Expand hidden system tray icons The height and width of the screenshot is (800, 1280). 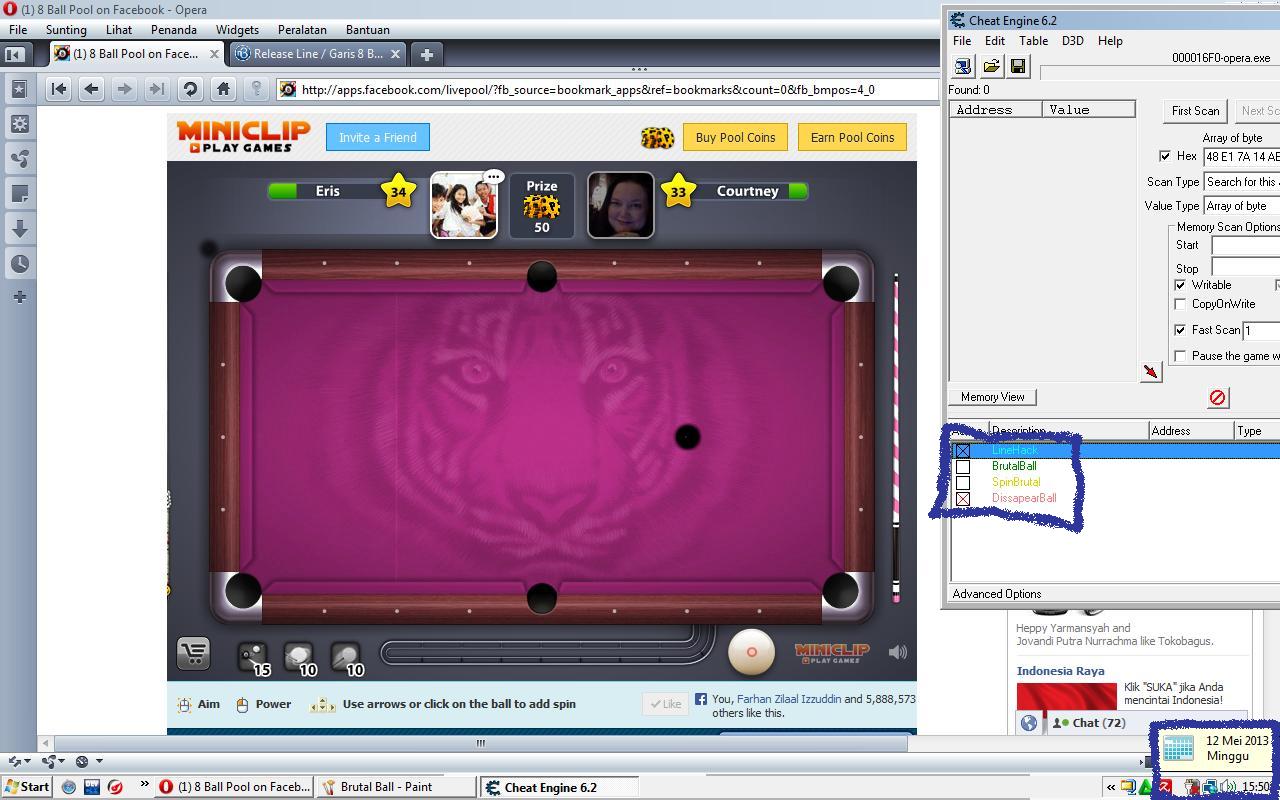point(1110,787)
